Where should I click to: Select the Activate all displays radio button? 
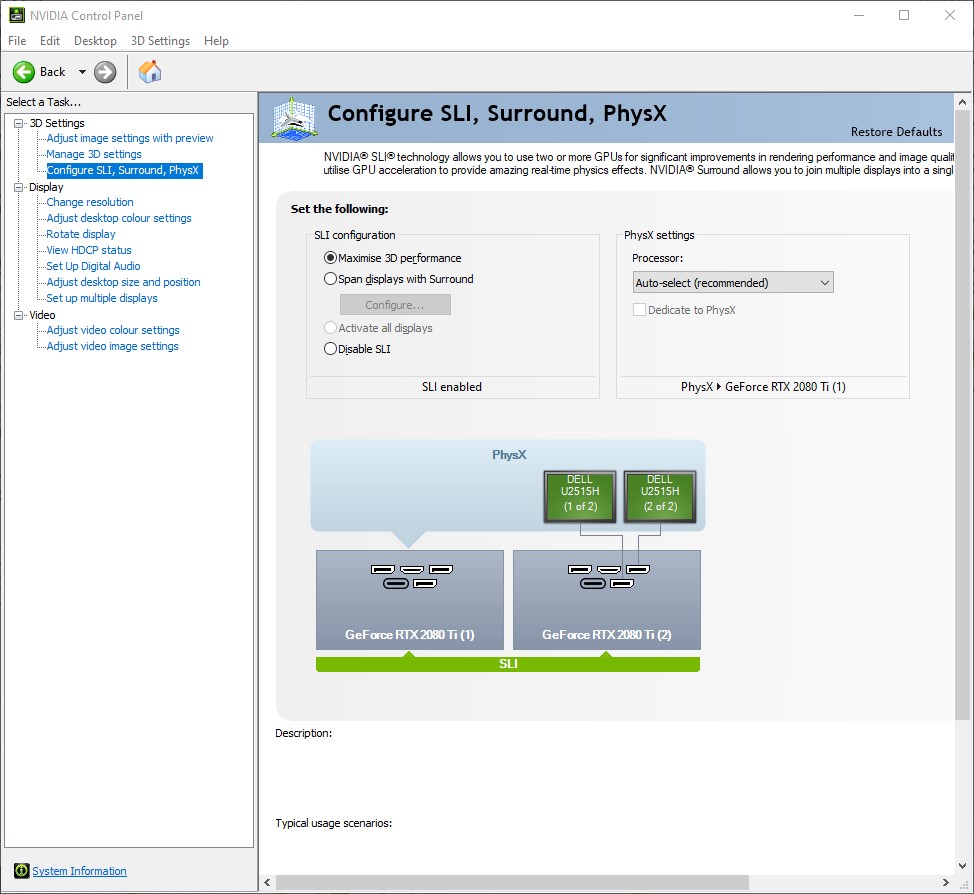point(330,327)
